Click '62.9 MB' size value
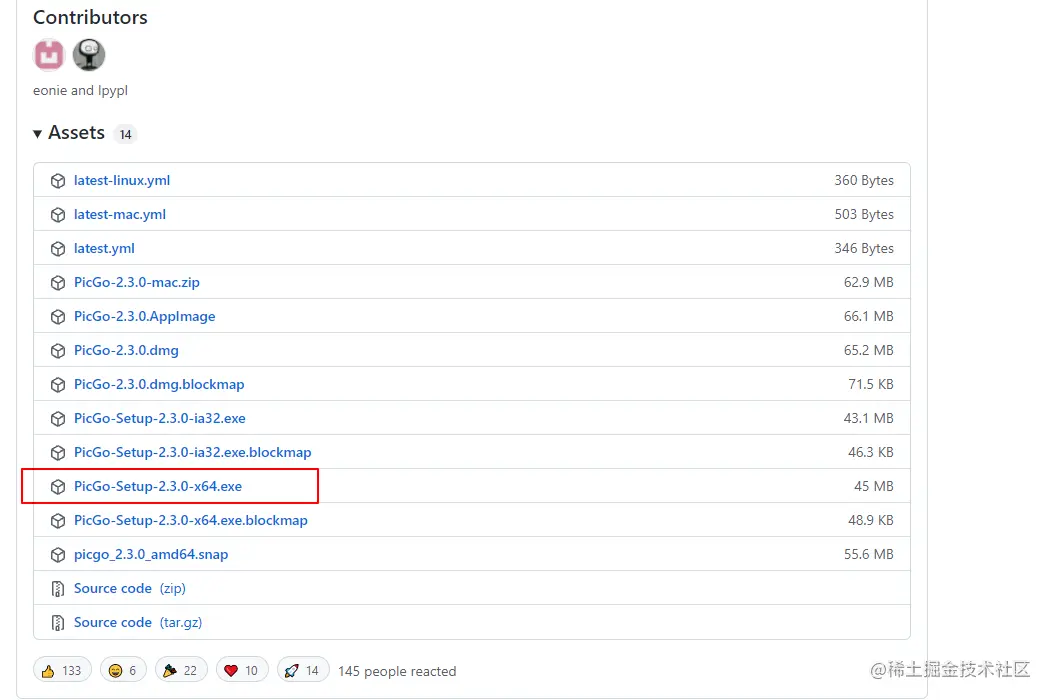The image size is (1051, 700). pyautogui.click(x=869, y=282)
